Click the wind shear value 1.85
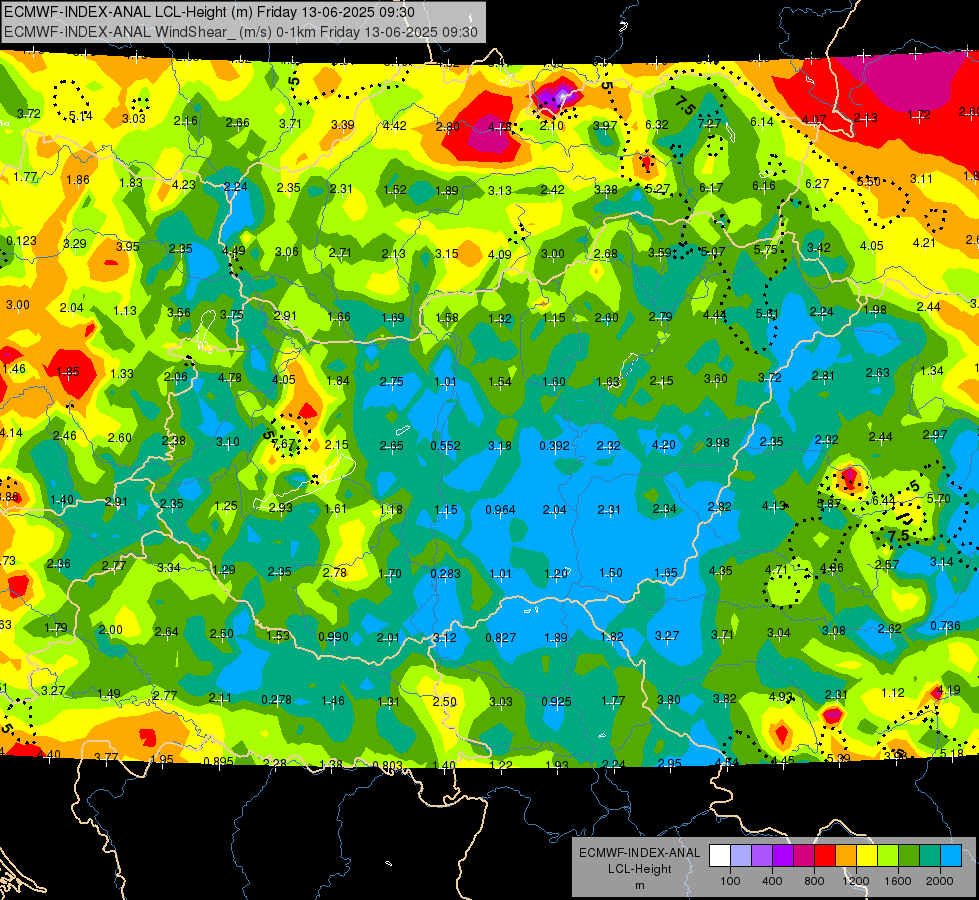This screenshot has width=979, height=900. [68, 372]
